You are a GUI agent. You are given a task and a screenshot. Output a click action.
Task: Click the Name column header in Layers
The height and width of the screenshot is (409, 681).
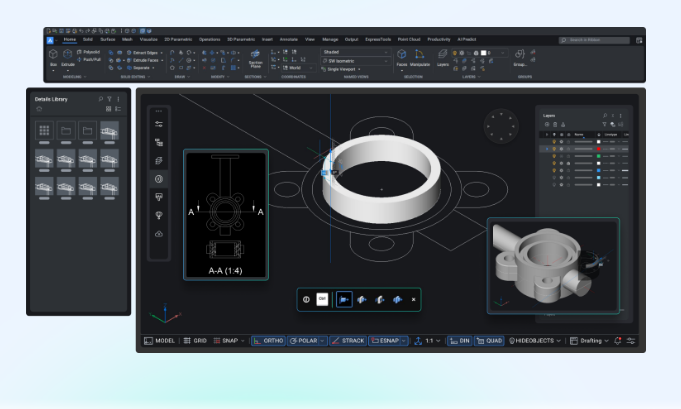(x=579, y=135)
